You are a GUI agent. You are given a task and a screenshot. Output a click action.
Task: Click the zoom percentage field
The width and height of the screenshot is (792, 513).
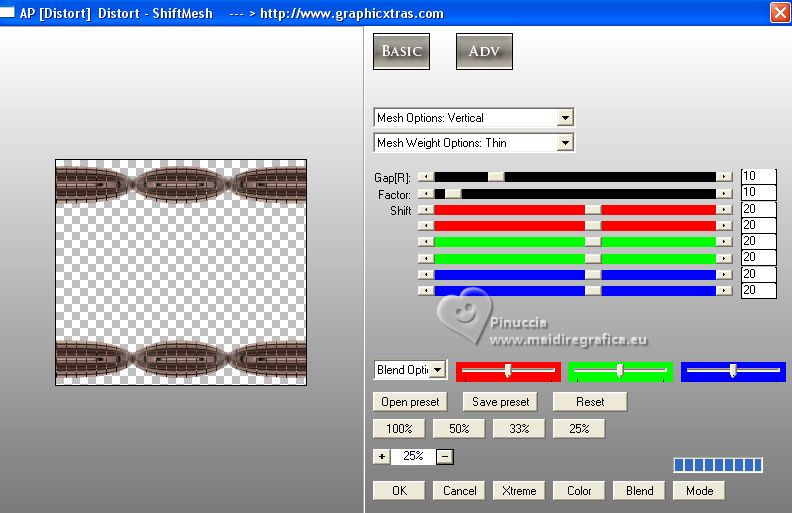click(x=413, y=456)
